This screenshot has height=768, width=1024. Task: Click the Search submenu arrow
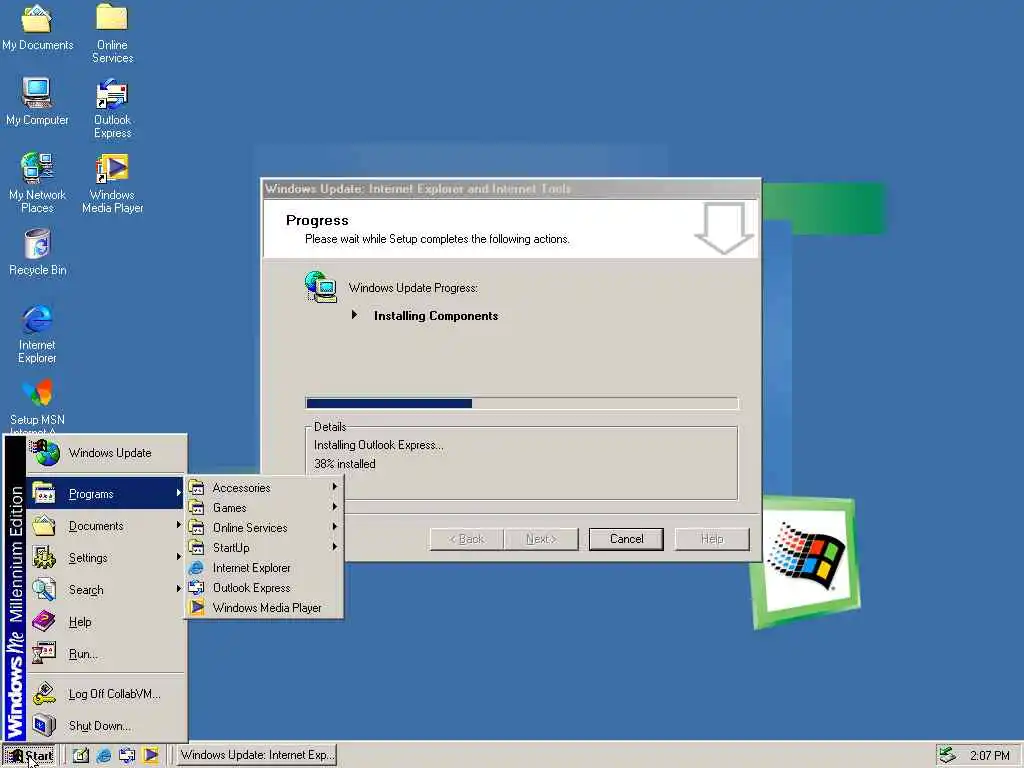178,588
